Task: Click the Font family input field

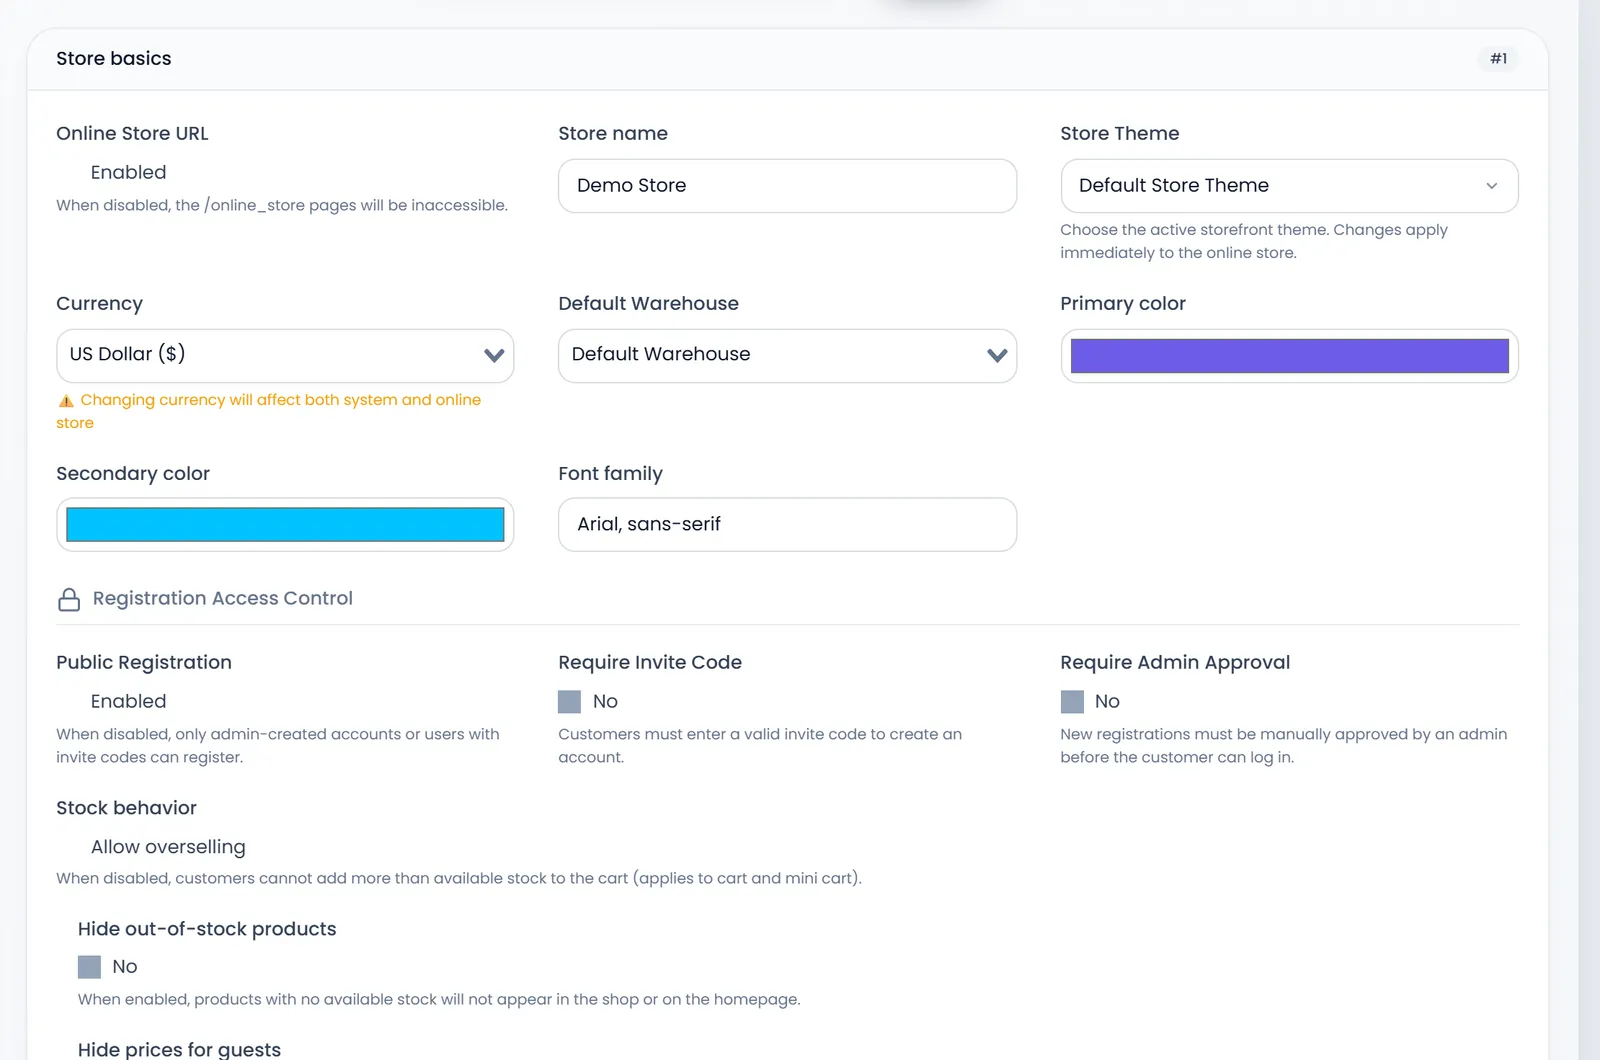Action: [787, 525]
